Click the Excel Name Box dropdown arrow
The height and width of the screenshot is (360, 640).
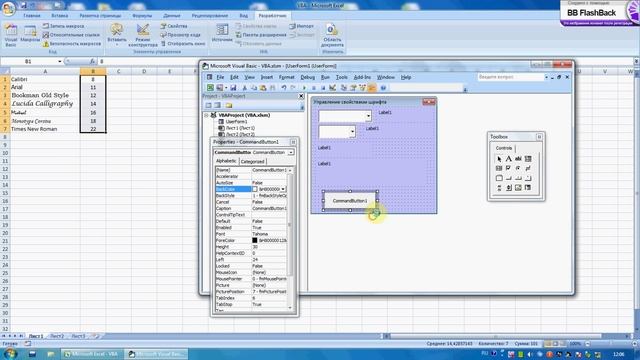[x=60, y=62]
